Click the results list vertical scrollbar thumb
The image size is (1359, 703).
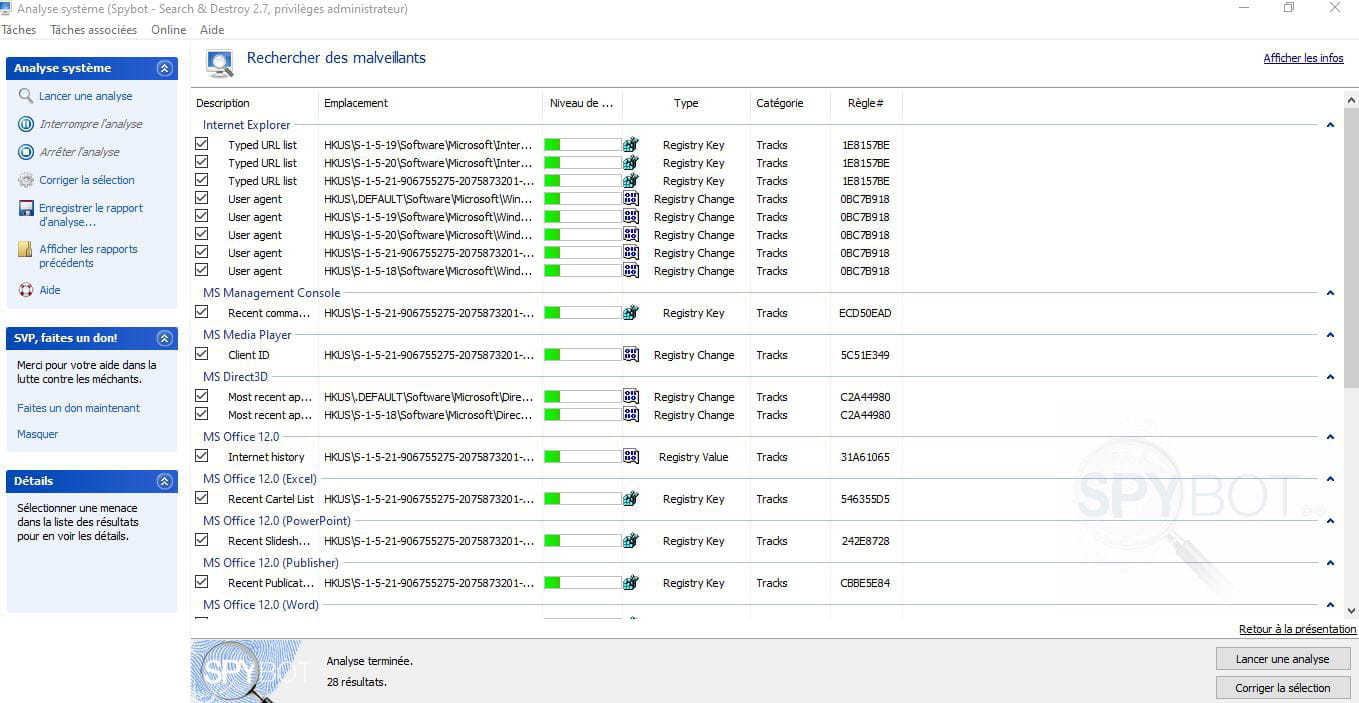1351,248
